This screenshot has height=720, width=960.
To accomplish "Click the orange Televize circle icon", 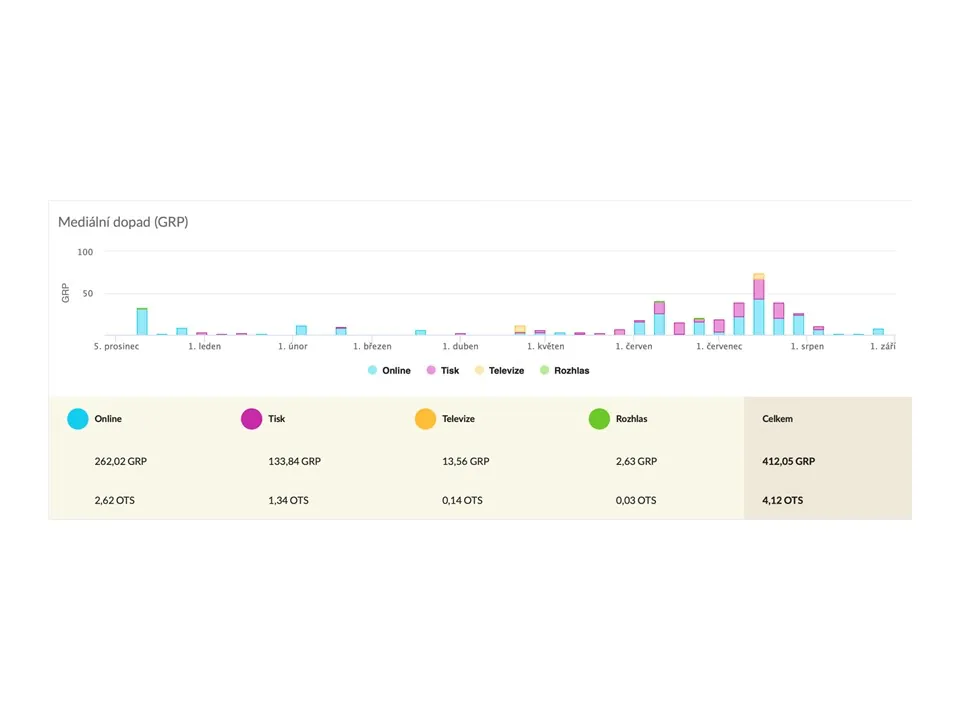I will point(426,419).
